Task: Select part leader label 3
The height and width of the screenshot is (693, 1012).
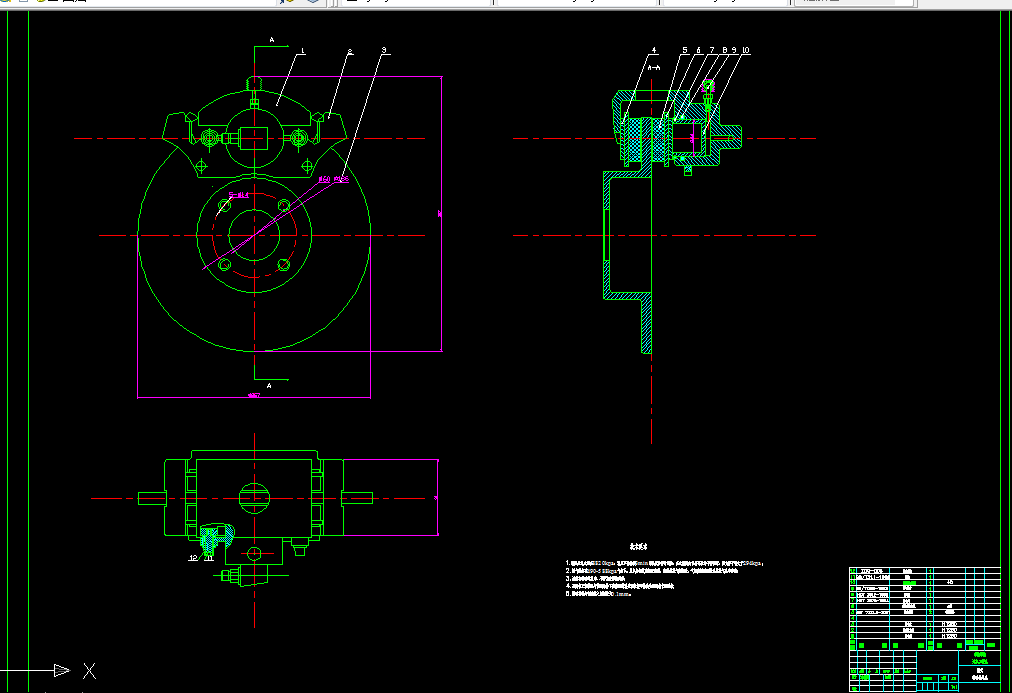Action: (384, 50)
